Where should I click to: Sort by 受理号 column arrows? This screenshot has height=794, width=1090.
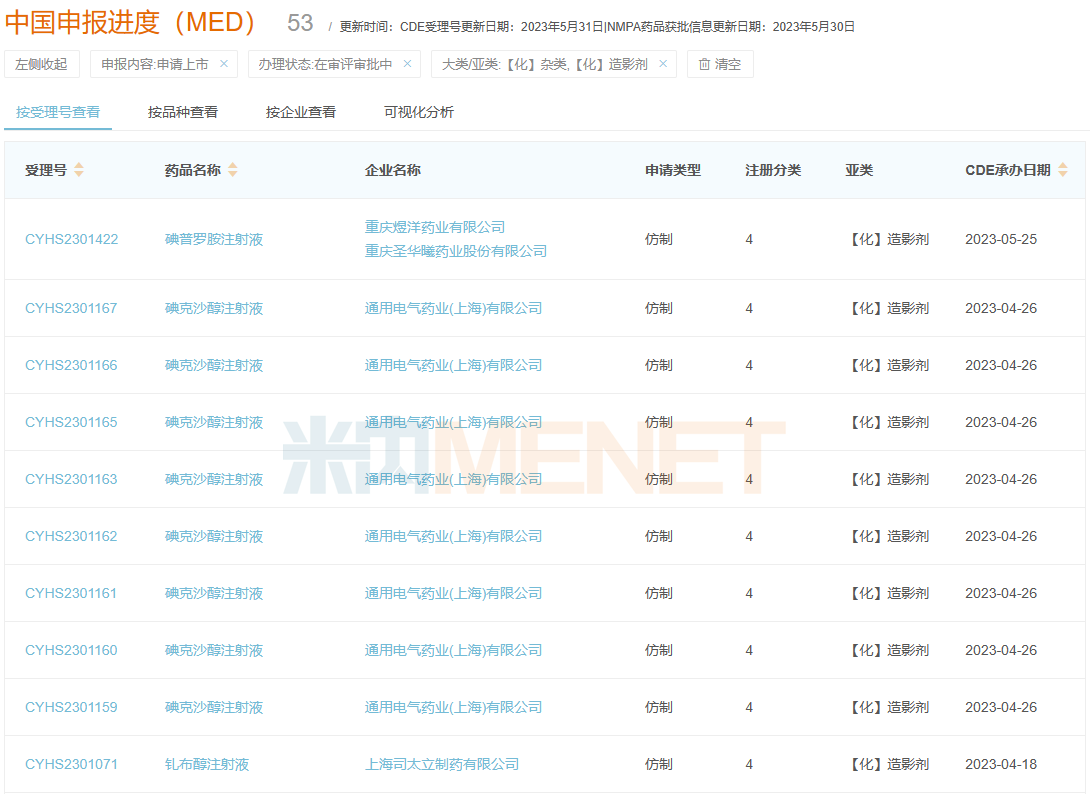[79, 170]
